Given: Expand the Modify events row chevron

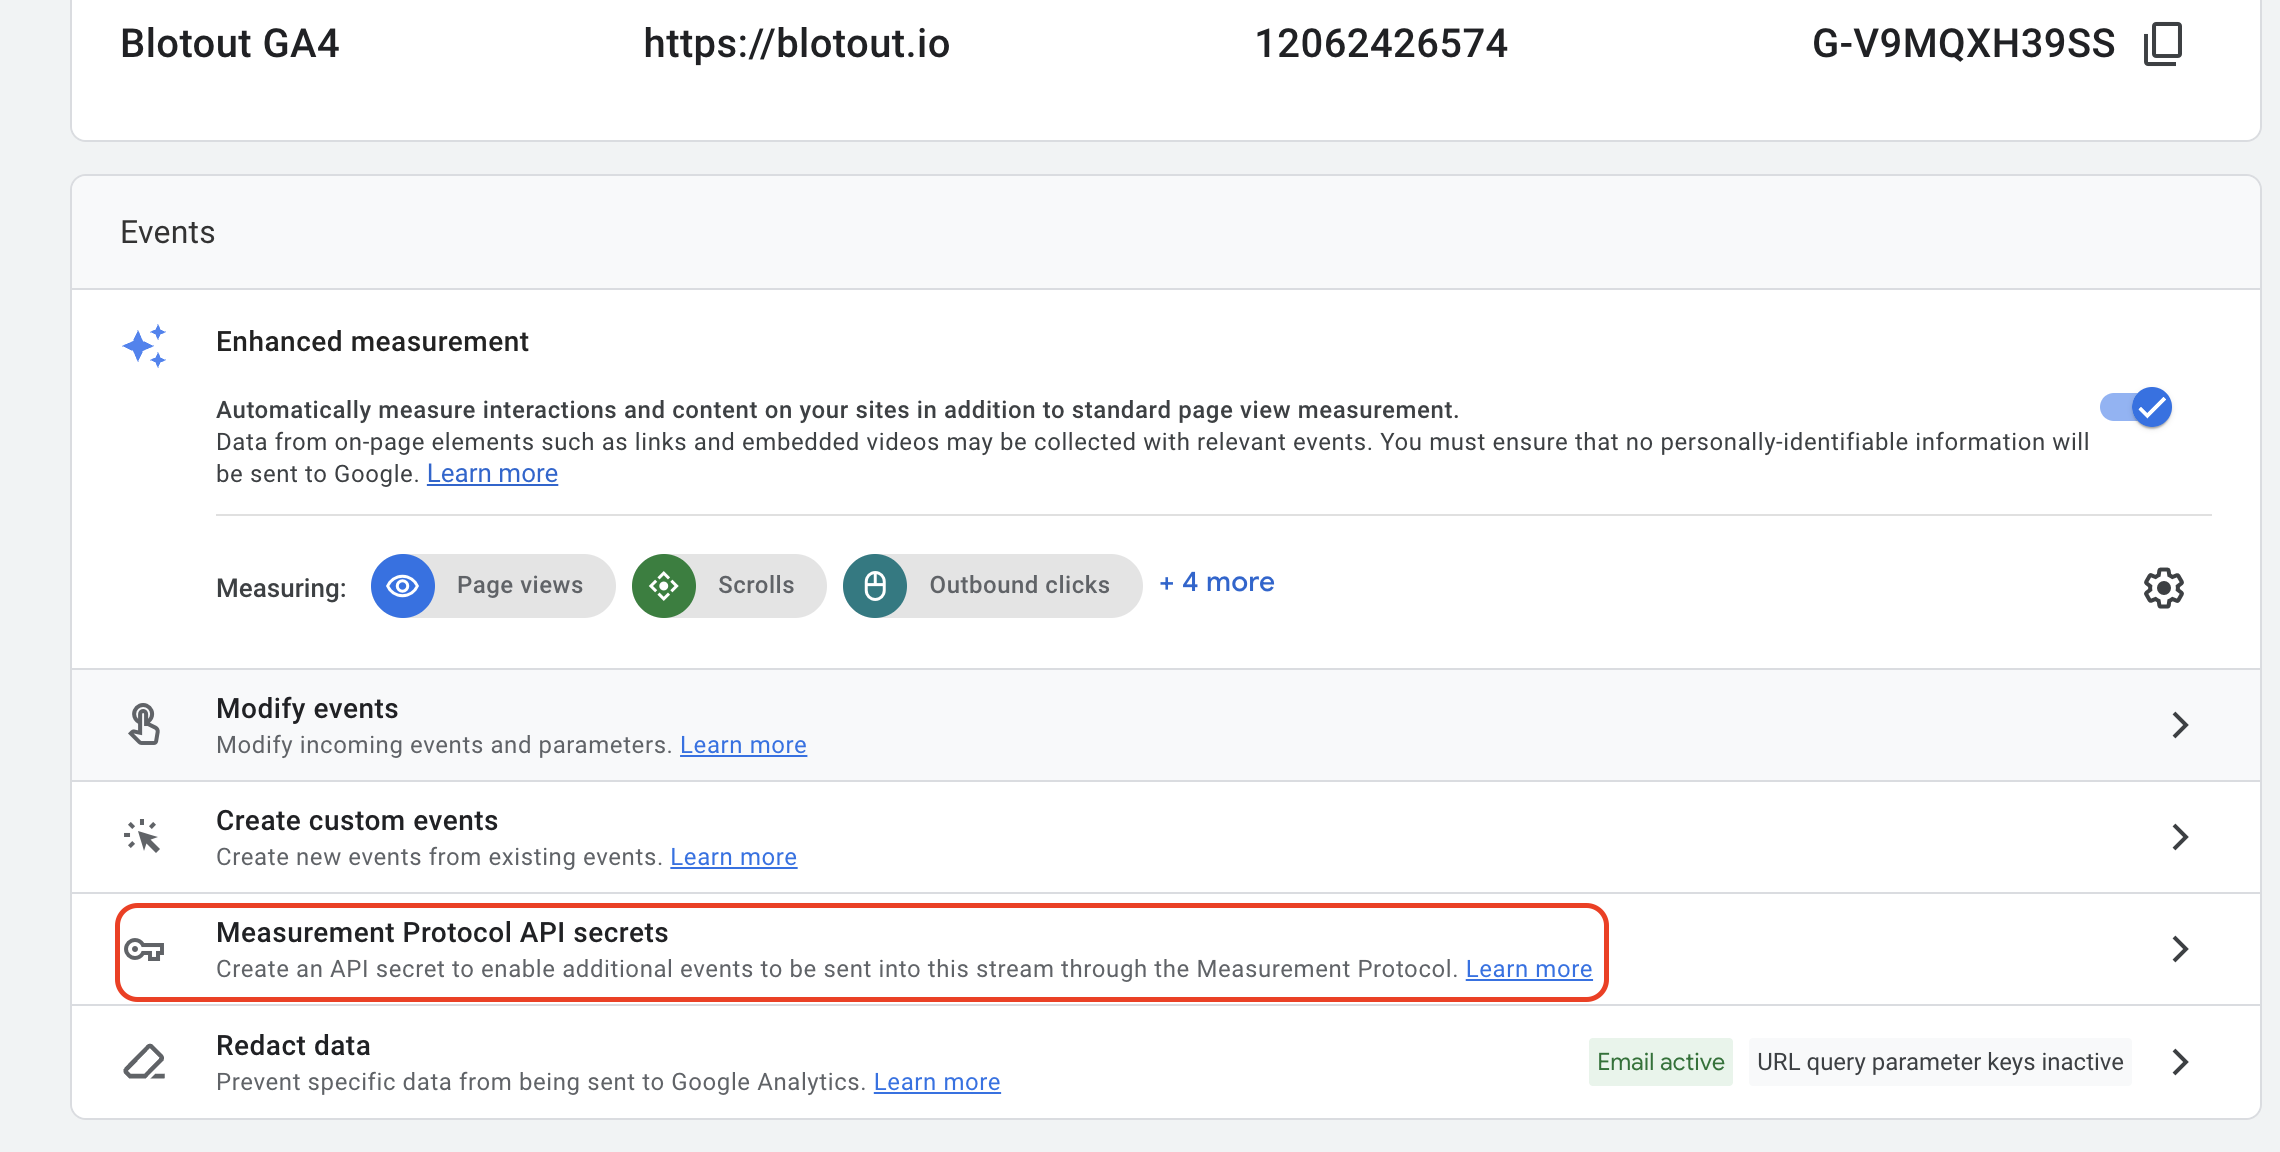Looking at the screenshot, I should 2180,725.
